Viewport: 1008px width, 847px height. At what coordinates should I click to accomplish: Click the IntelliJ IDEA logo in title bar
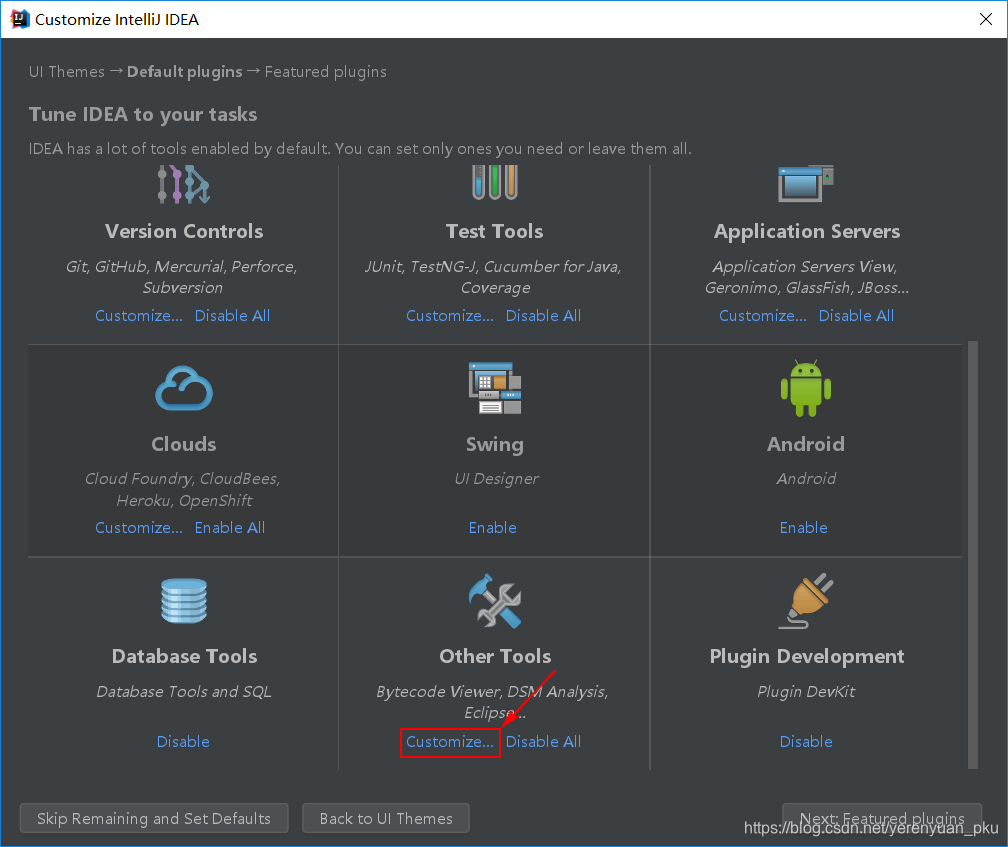(x=20, y=19)
